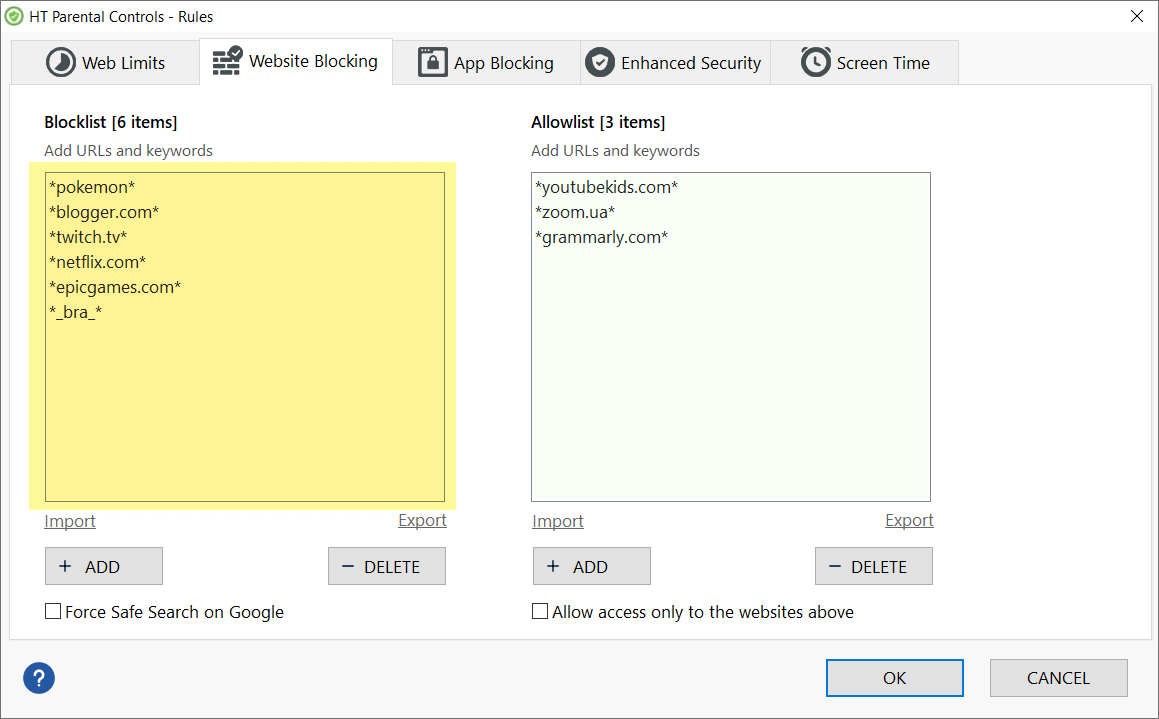
Task: Click the HT Parental Controls app icon
Action: point(14,16)
